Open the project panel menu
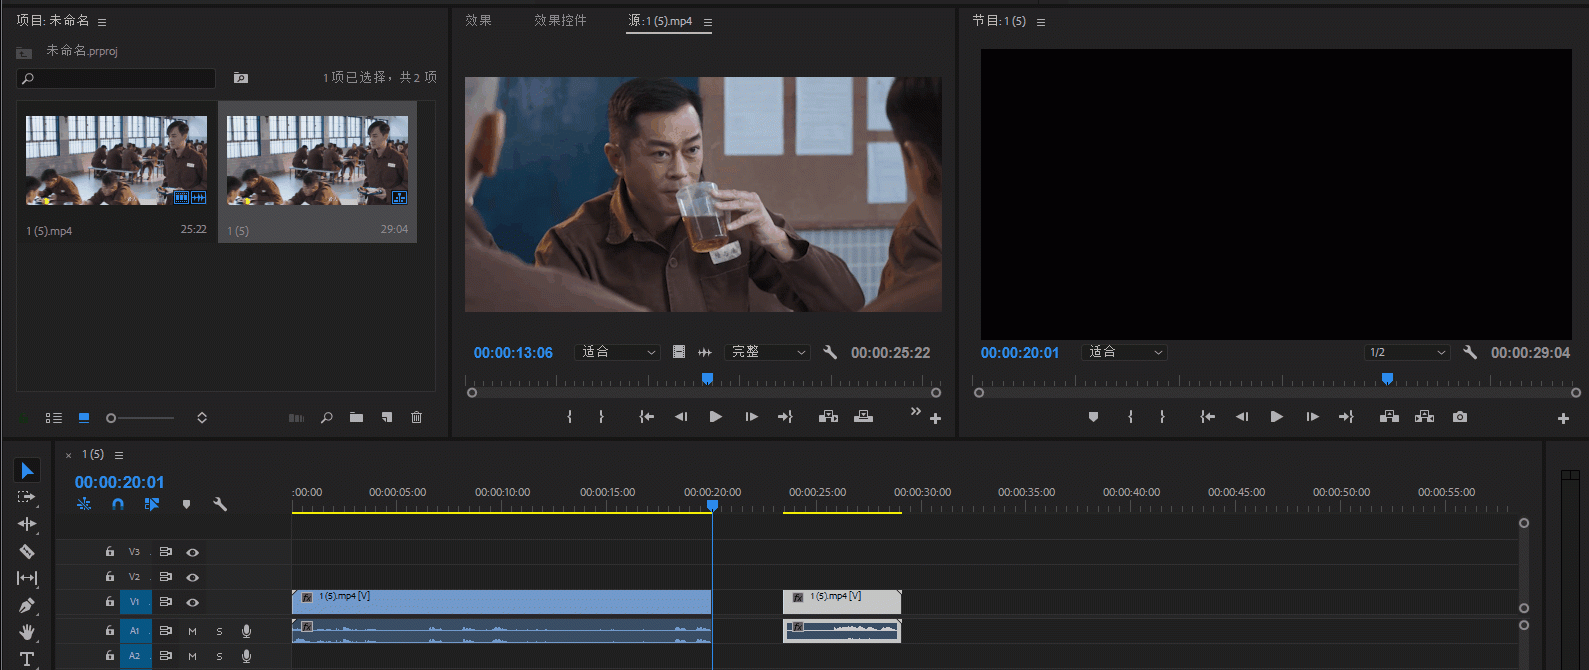The width and height of the screenshot is (1589, 670). point(102,22)
